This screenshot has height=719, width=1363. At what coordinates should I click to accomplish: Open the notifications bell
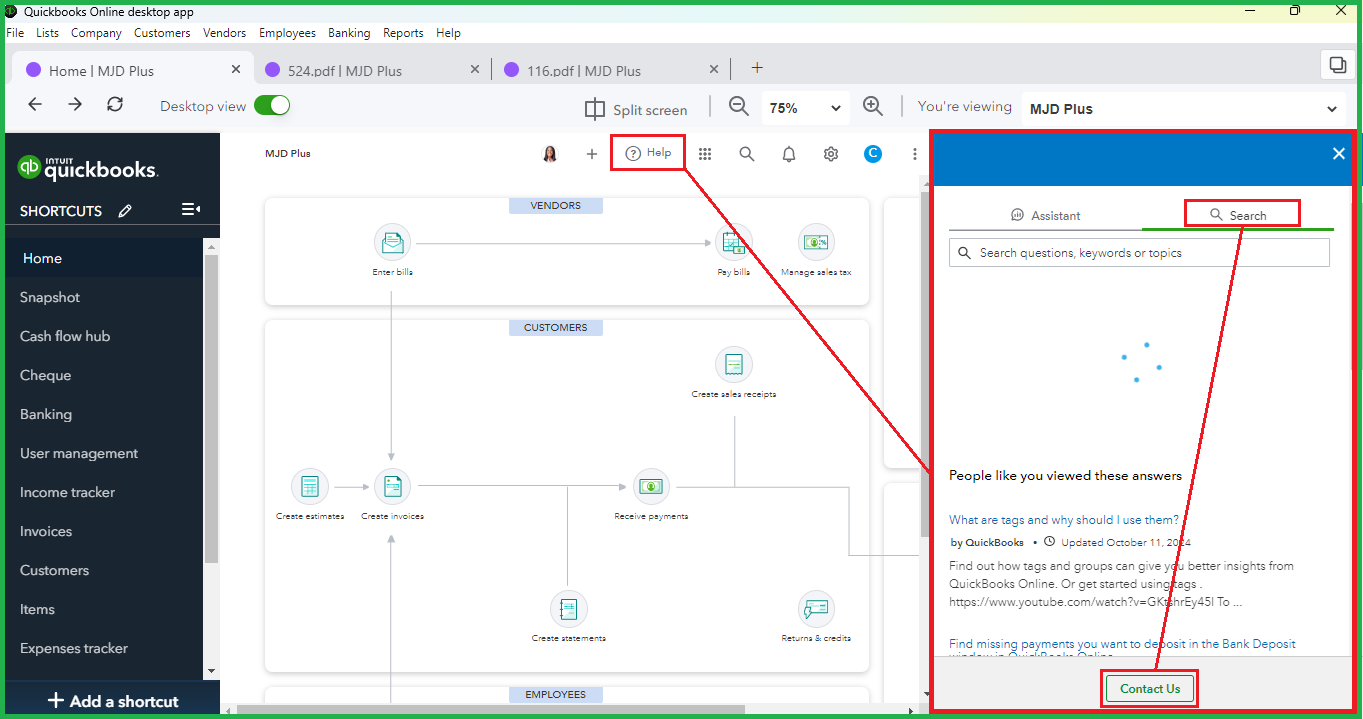click(x=788, y=153)
